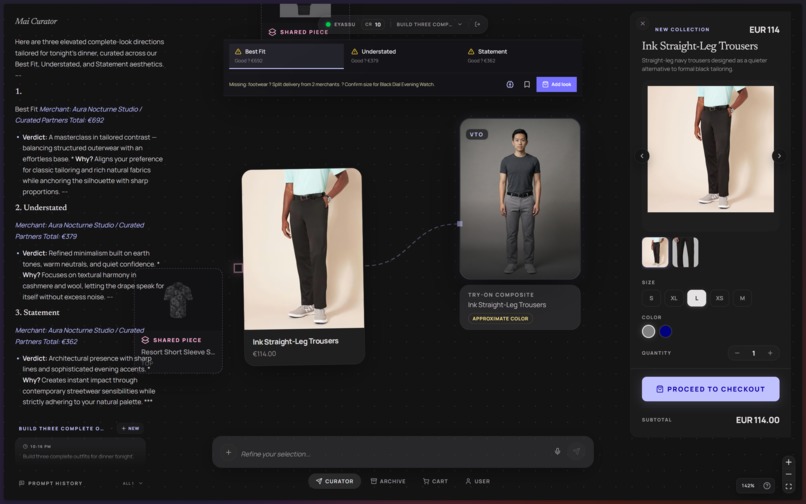Open the User nav tab

click(478, 481)
